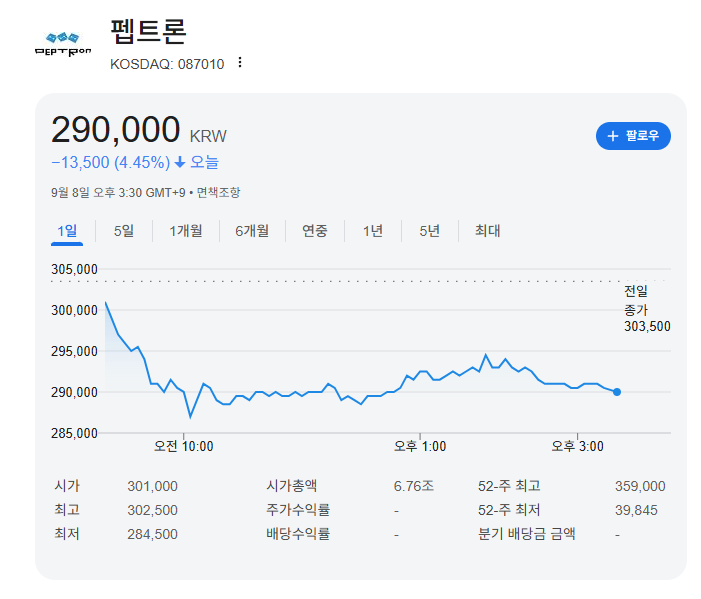Switch to the 1개월 chart tab
The image size is (701, 599).
click(x=186, y=231)
